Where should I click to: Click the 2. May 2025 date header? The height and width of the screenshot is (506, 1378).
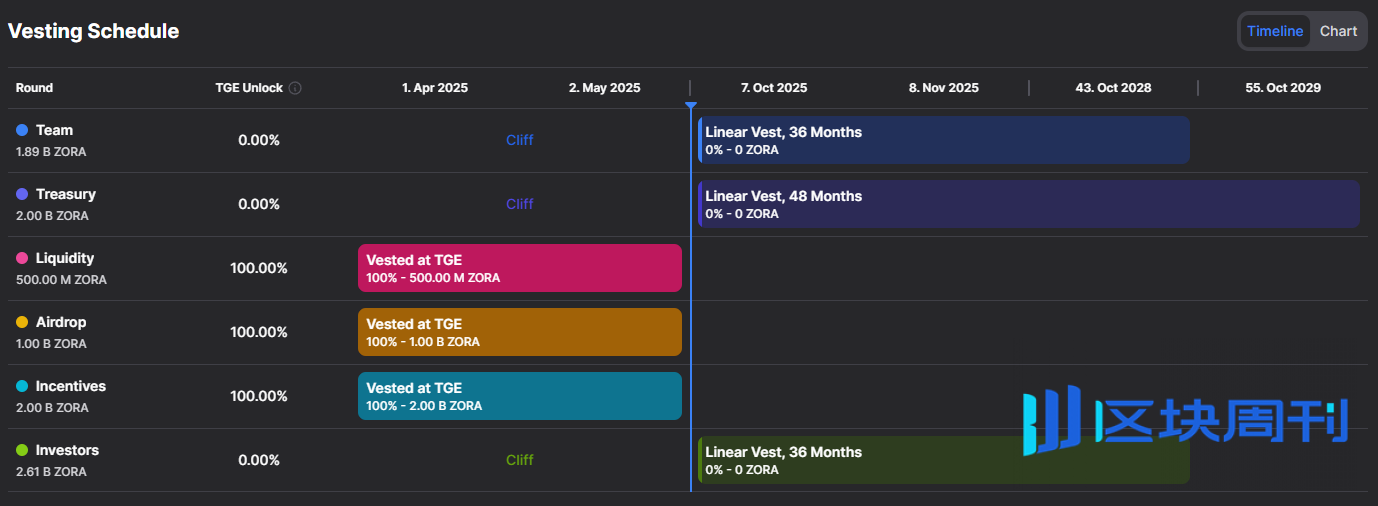605,88
